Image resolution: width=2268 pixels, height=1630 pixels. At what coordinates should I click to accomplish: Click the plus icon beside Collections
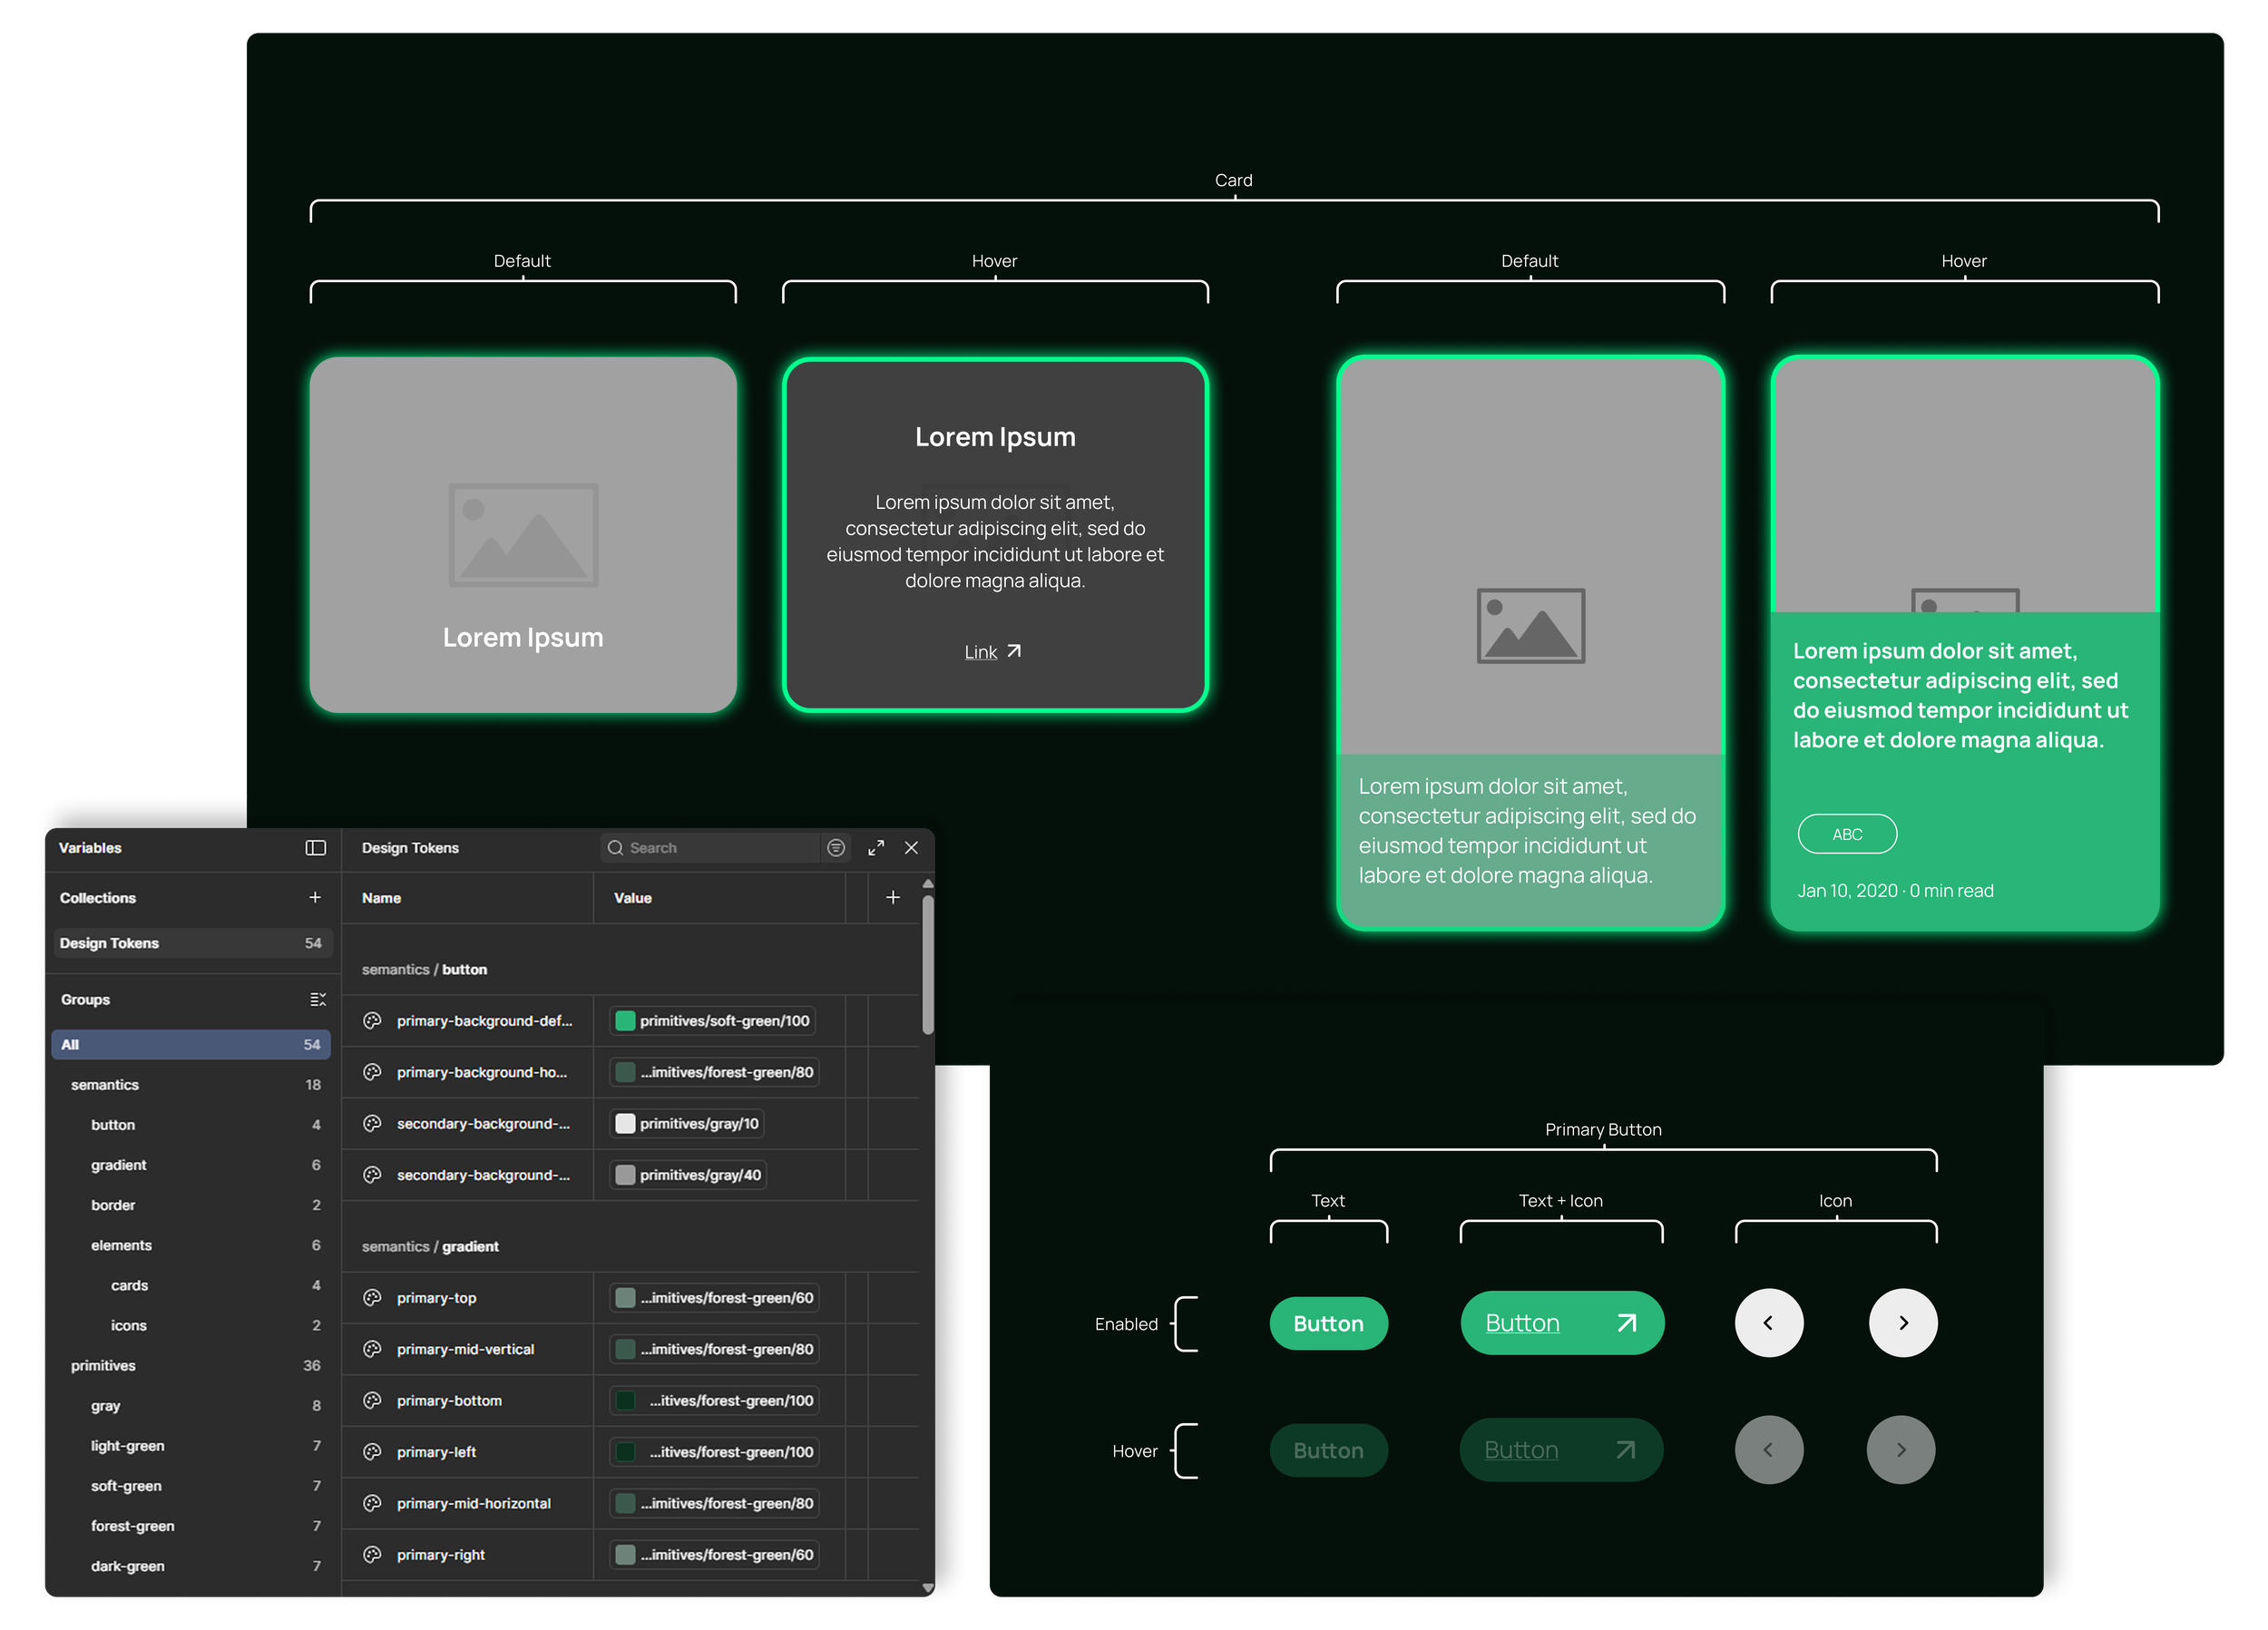(315, 897)
